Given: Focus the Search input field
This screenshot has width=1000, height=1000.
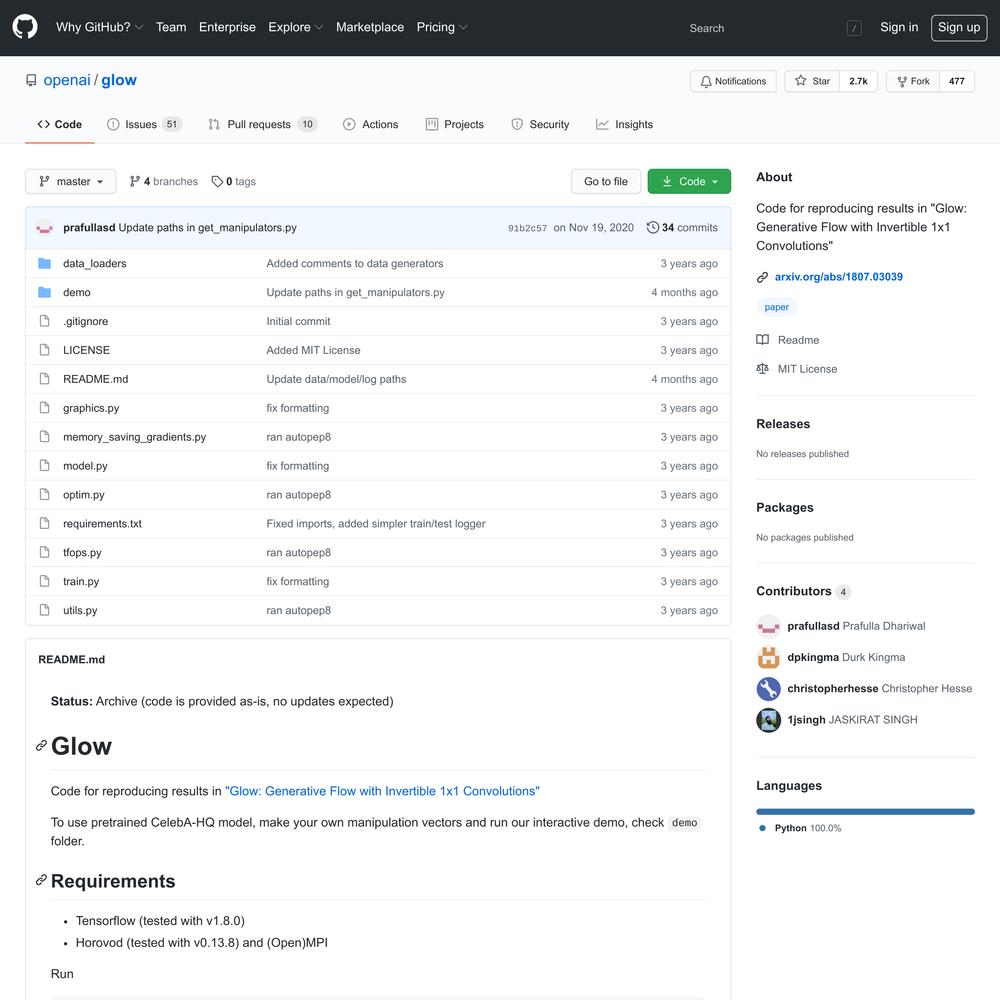Looking at the screenshot, I should [775, 28].
